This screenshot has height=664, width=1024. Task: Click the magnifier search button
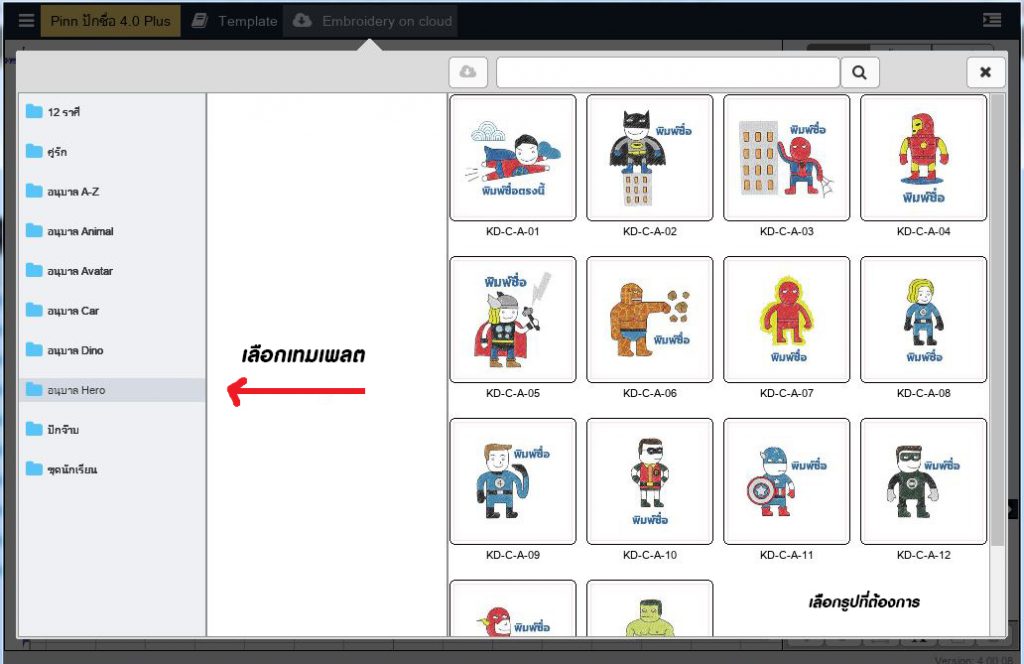point(859,72)
